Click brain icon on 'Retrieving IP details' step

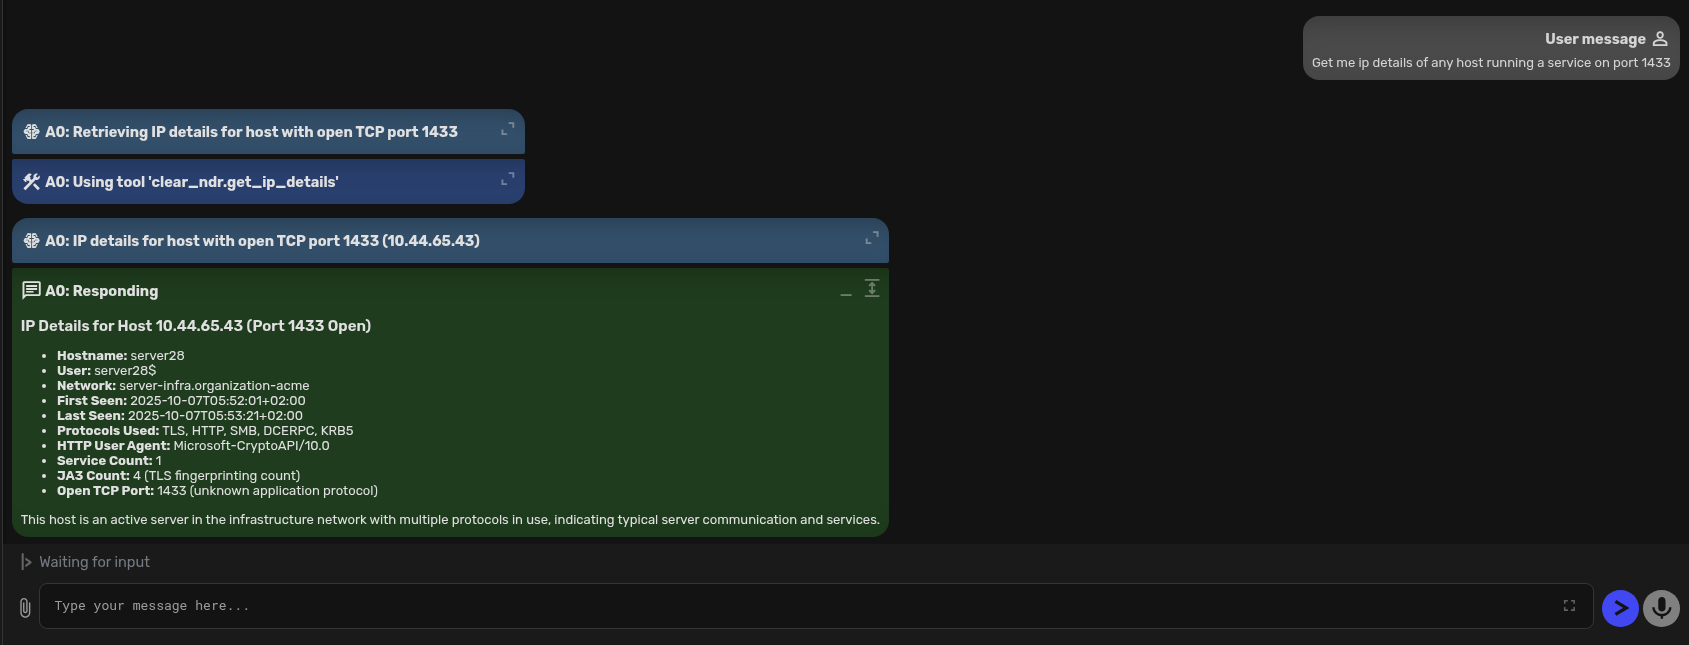click(31, 132)
